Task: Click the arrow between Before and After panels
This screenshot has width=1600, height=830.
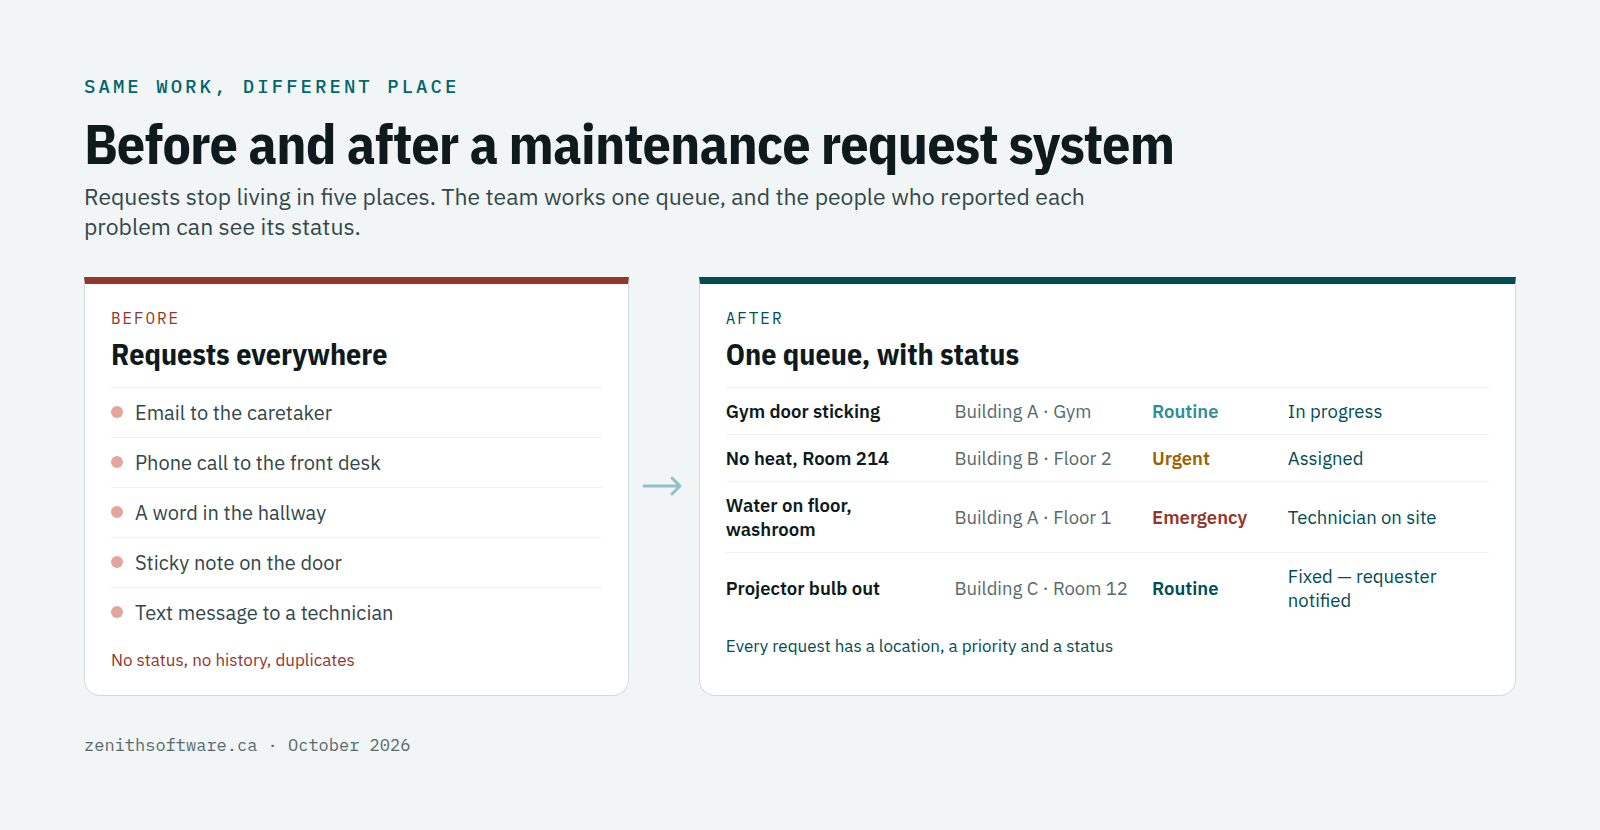Action: (x=662, y=486)
